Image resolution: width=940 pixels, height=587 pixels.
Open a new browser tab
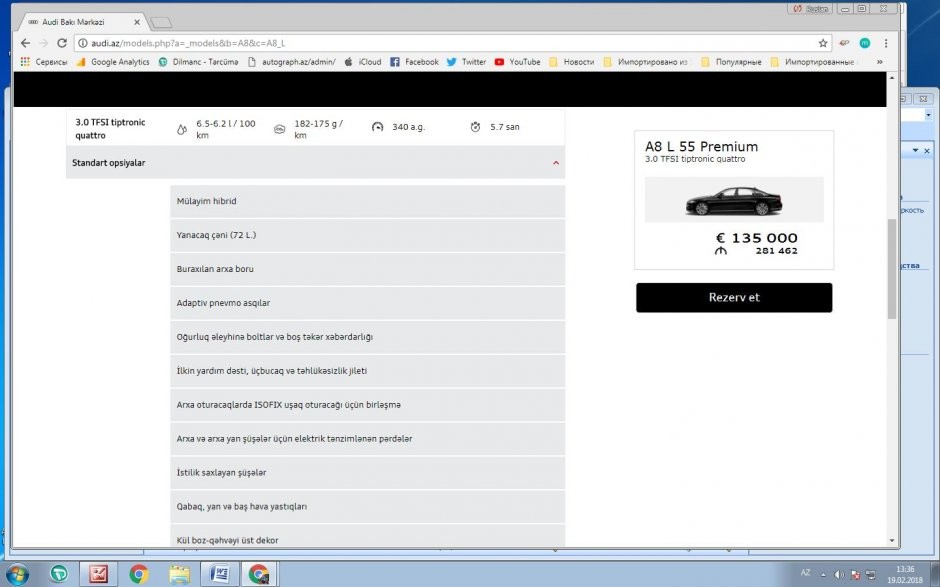click(161, 22)
